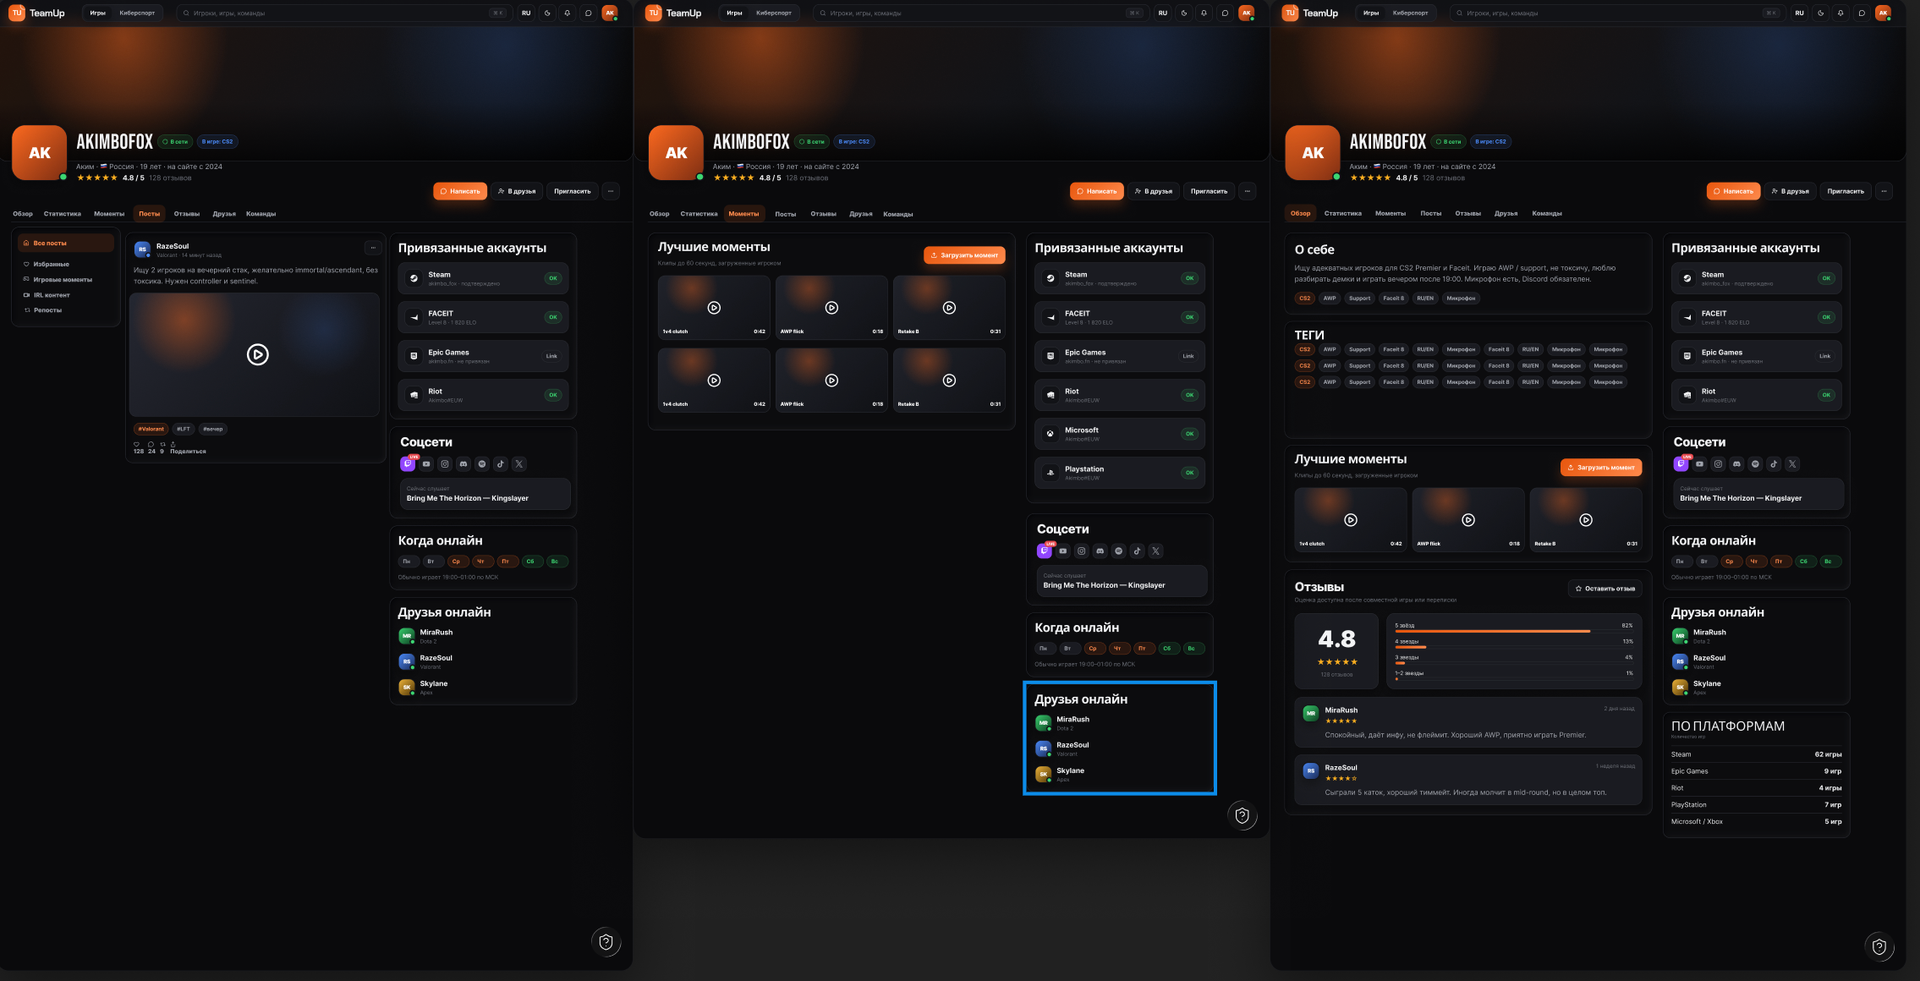This screenshot has height=981, width=1920.
Task: Click the messages chat icon in the Обзор window header
Action: (1861, 13)
